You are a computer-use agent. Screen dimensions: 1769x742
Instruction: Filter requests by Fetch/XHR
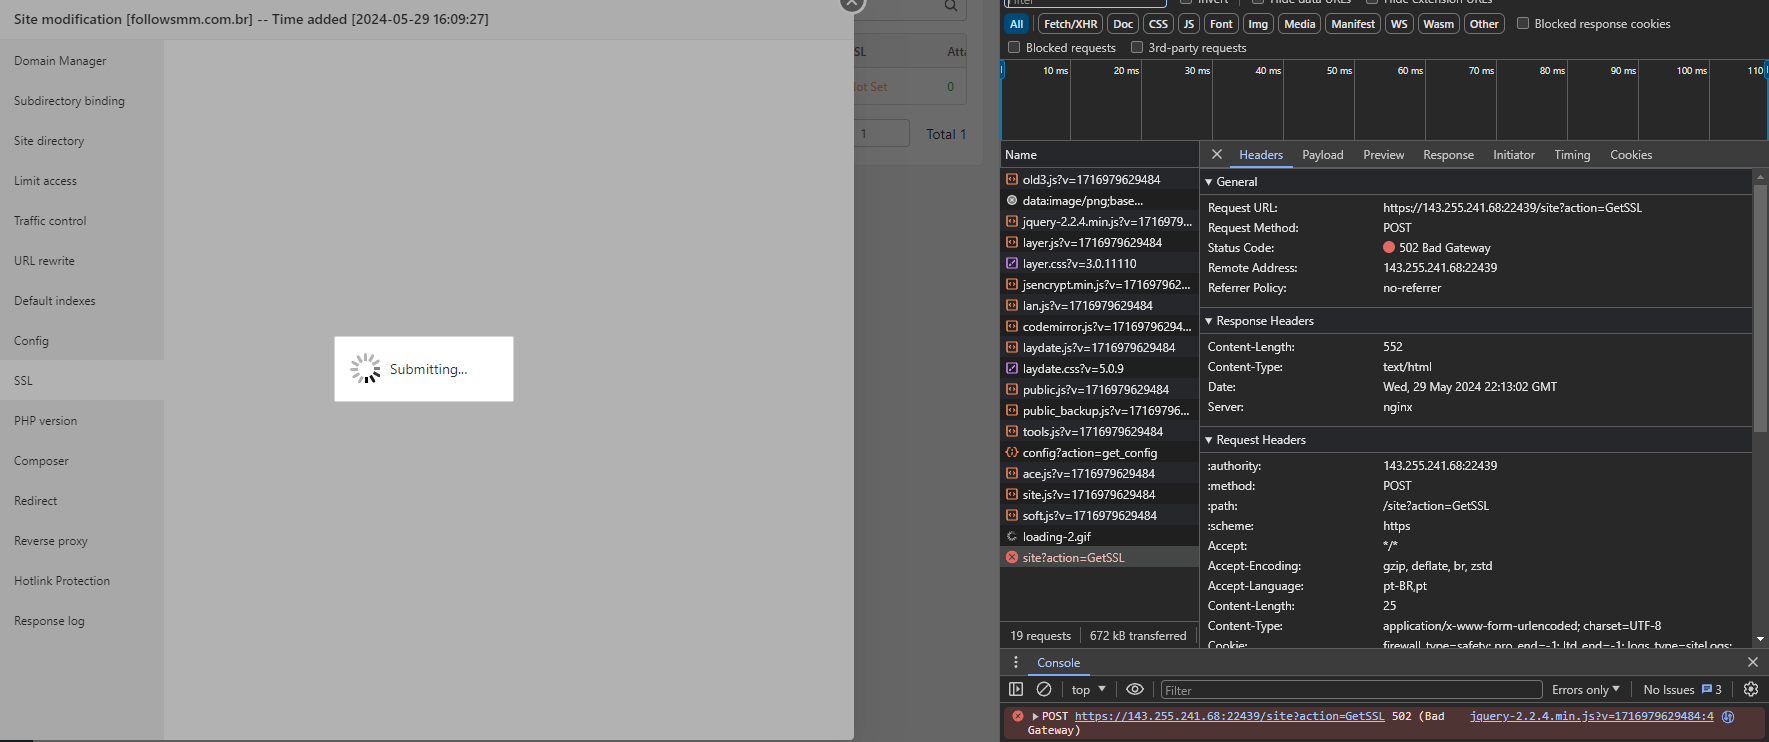(x=1070, y=24)
